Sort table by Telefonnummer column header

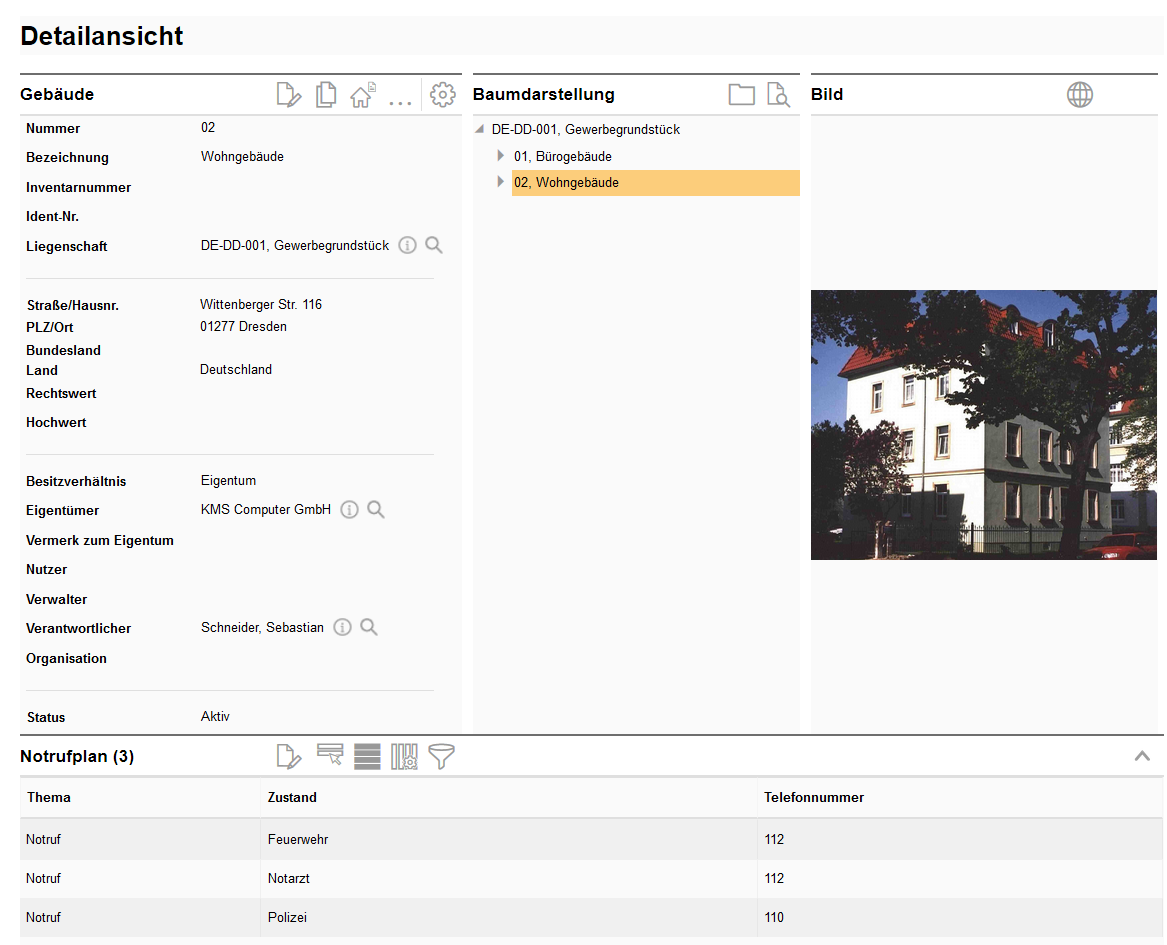click(814, 798)
